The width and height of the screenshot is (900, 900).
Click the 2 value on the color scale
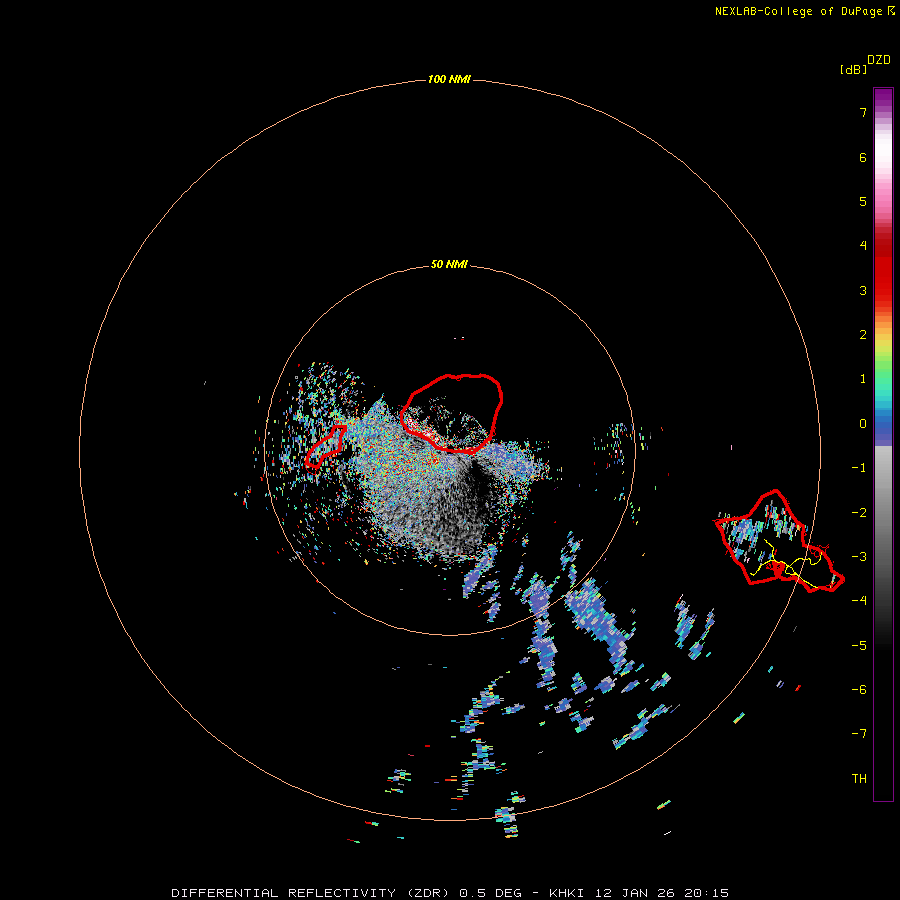(863, 335)
